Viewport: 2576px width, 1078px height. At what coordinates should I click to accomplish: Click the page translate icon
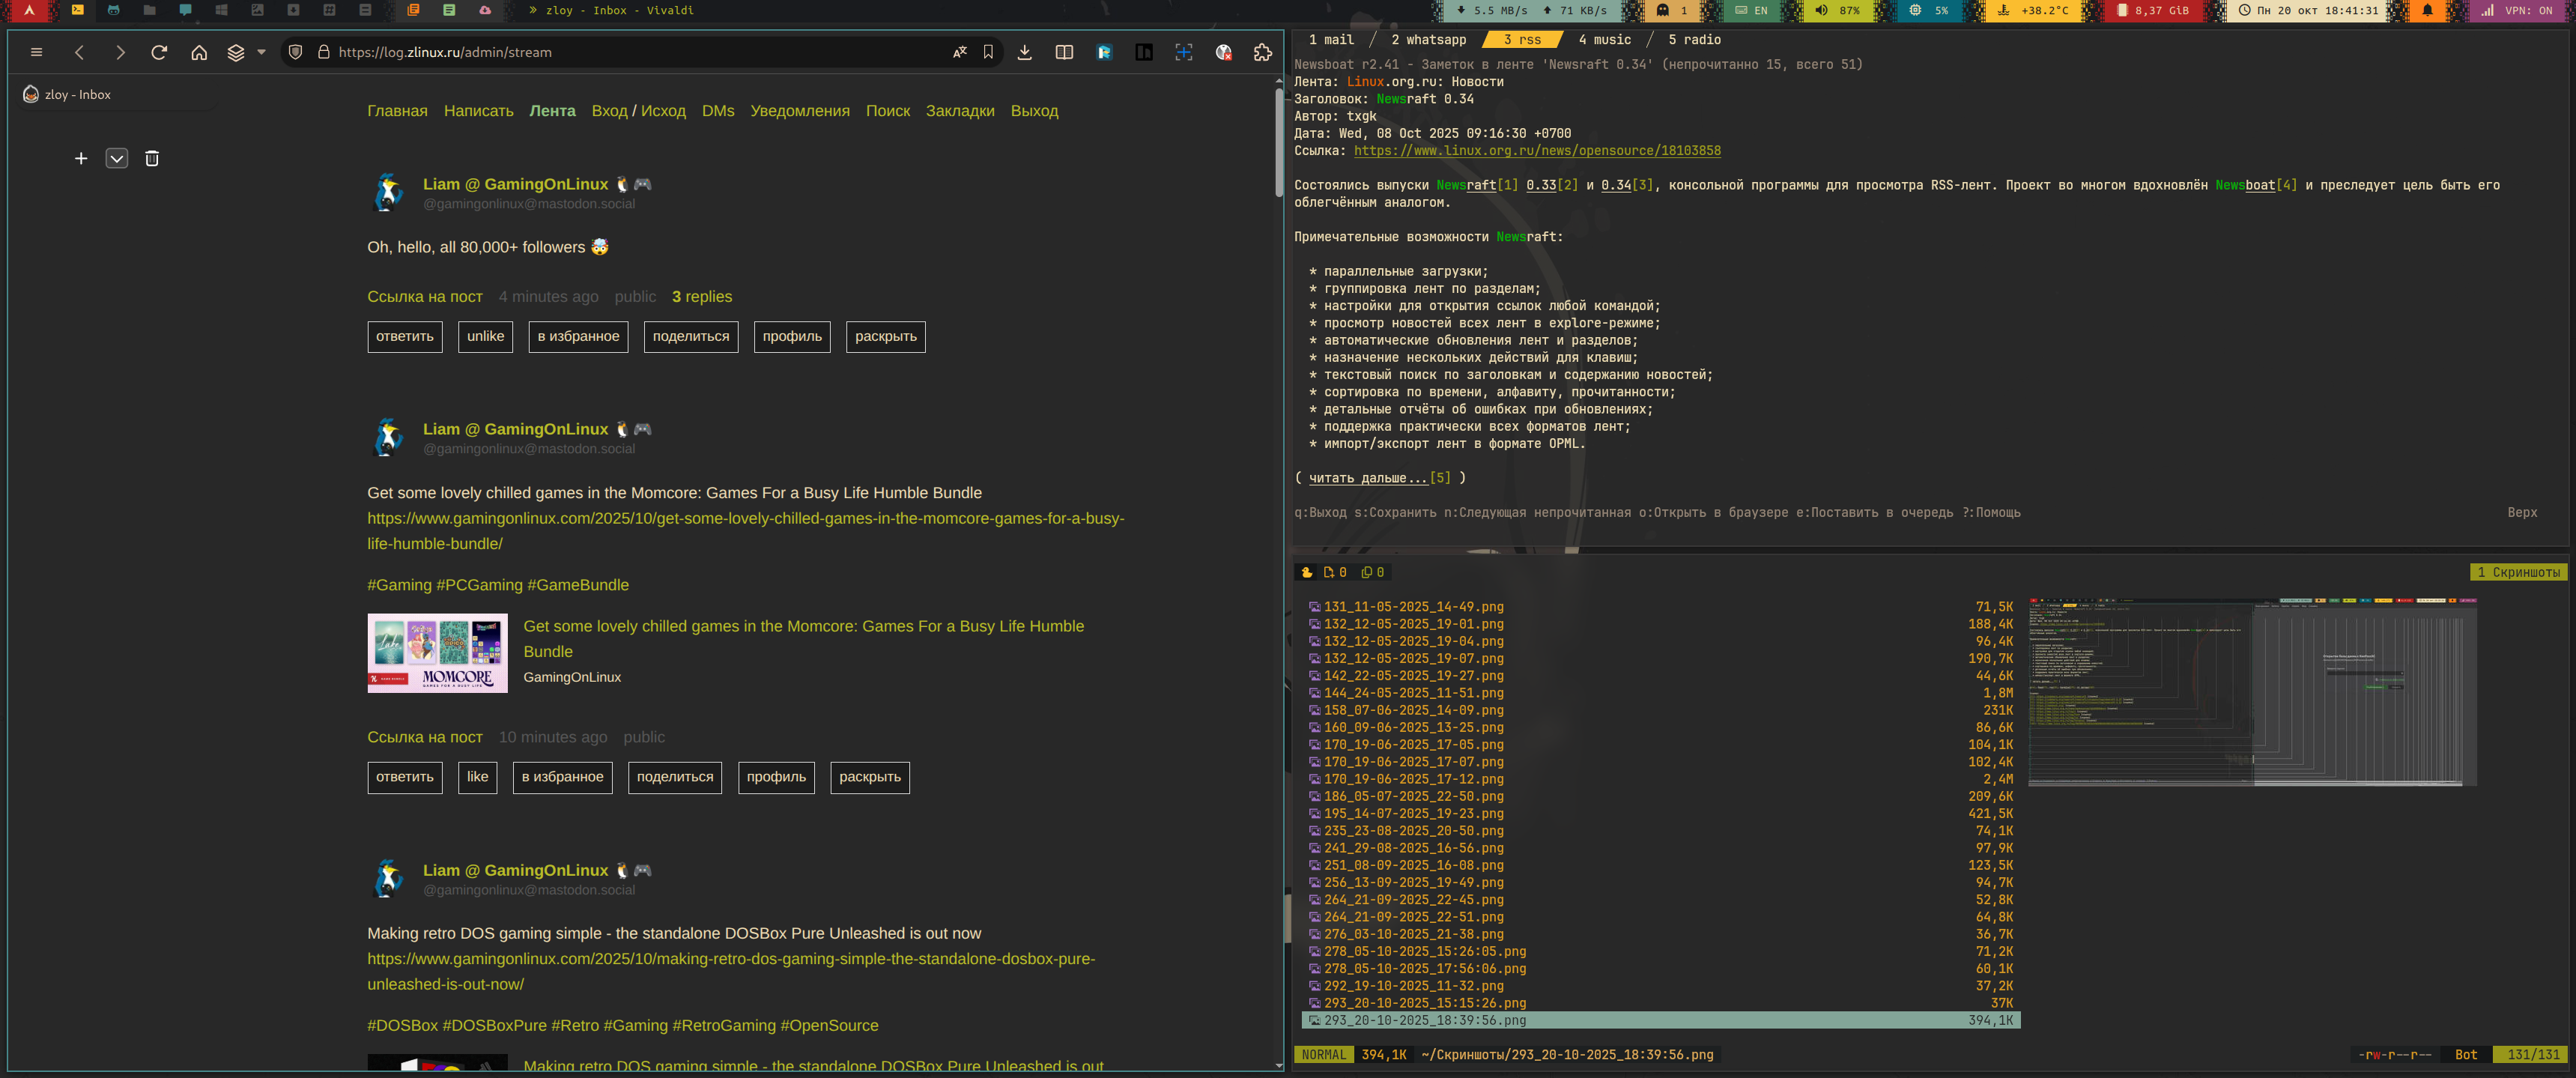959,52
